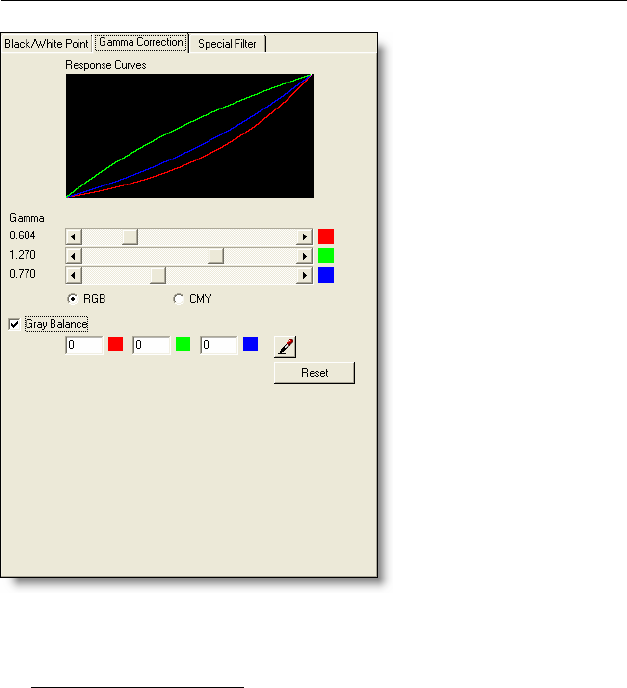Select the Gamma Correction tab
Screen dimensions: 627x688
pos(141,43)
